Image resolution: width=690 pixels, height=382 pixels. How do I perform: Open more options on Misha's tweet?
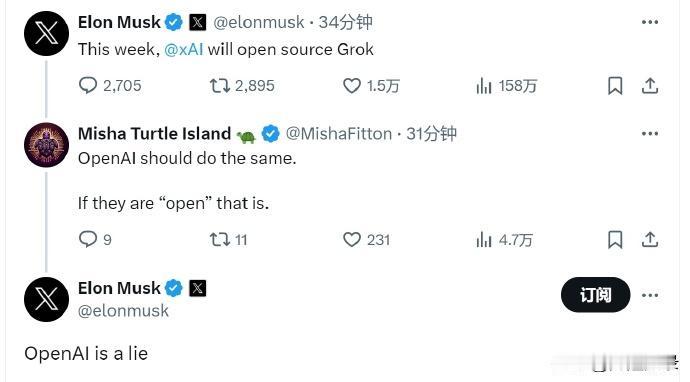(650, 133)
